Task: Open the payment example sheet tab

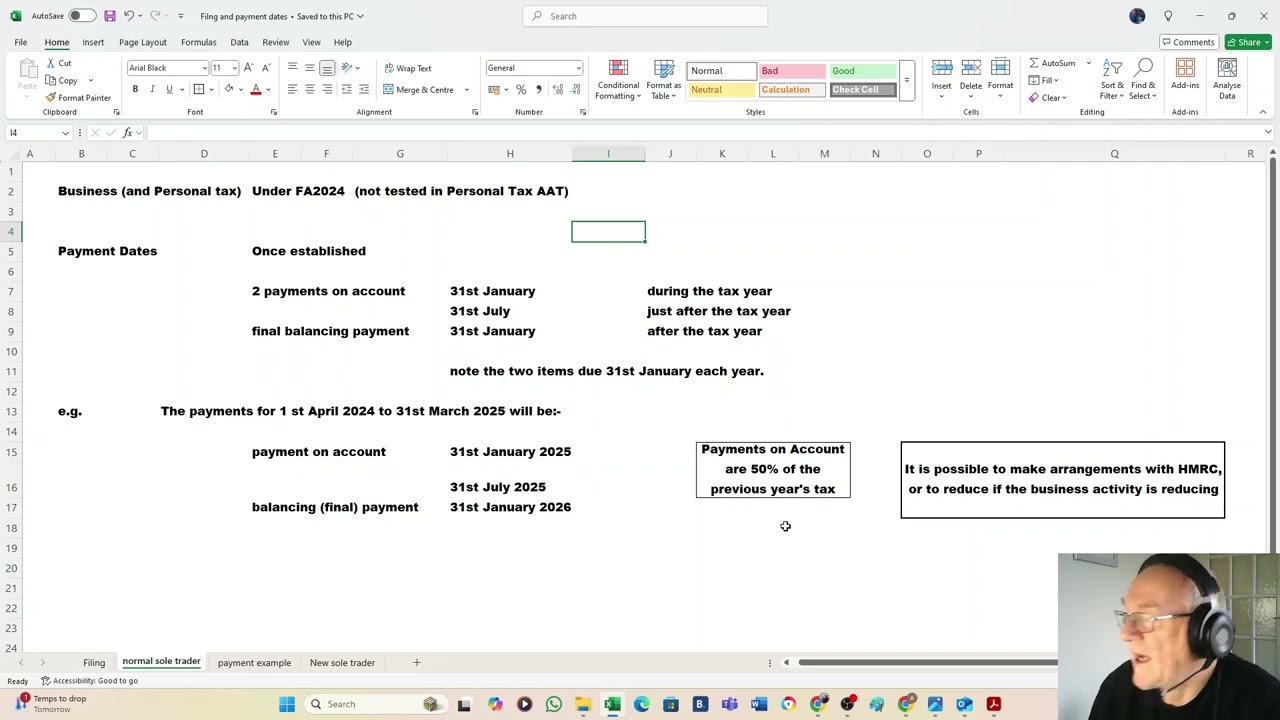Action: (254, 662)
